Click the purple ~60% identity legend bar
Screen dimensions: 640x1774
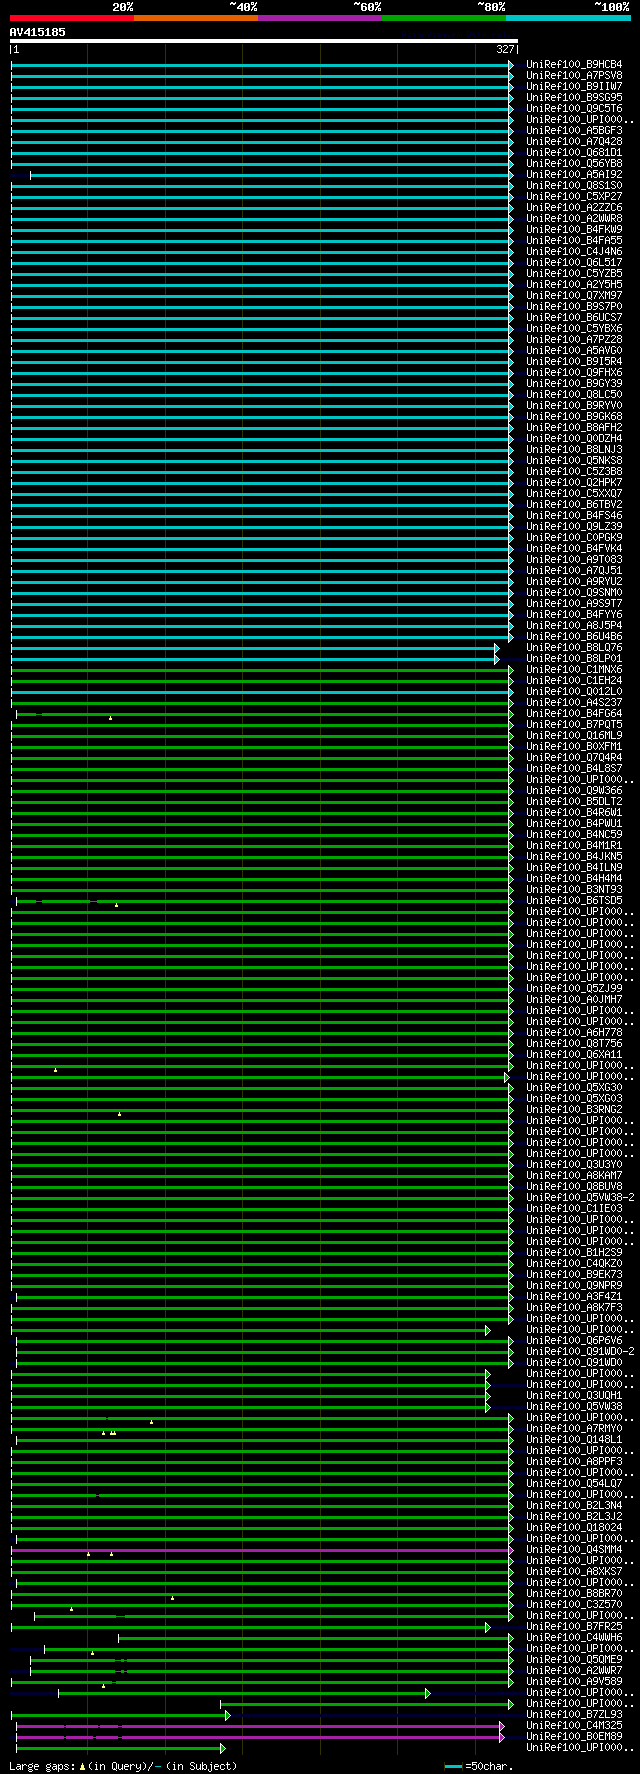coord(320,17)
